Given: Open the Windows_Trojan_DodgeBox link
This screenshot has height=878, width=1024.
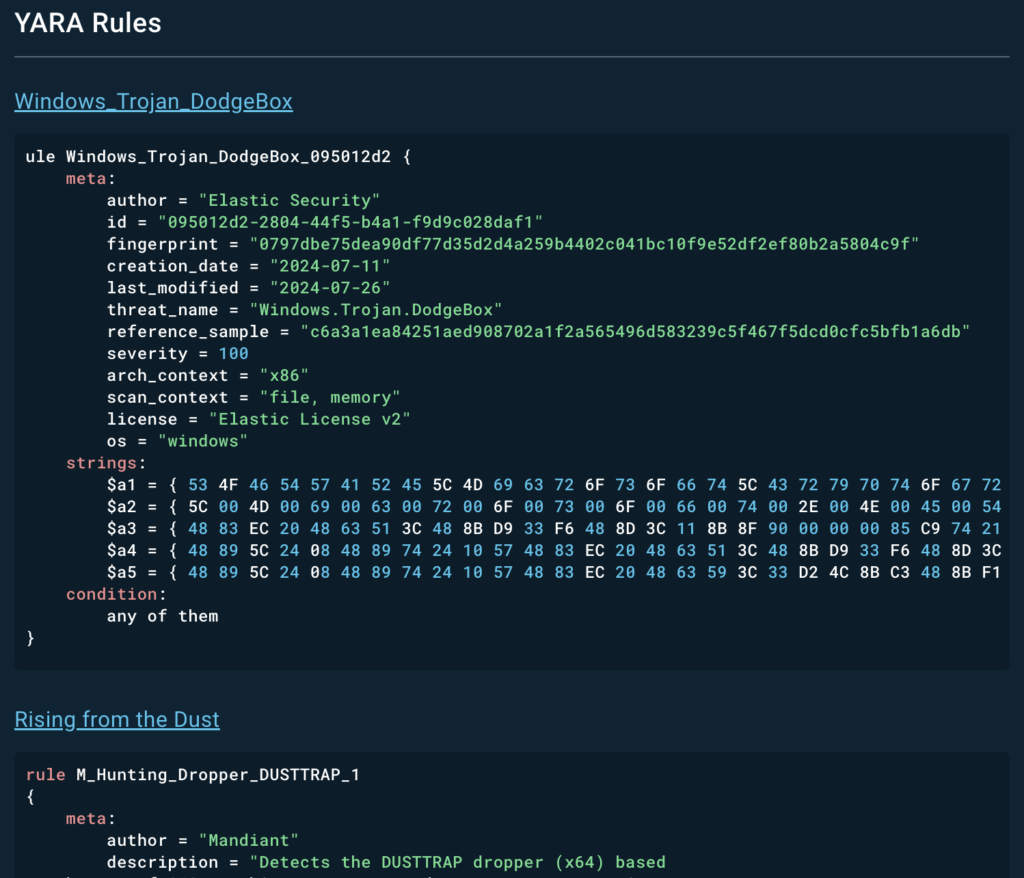Looking at the screenshot, I should coord(153,101).
